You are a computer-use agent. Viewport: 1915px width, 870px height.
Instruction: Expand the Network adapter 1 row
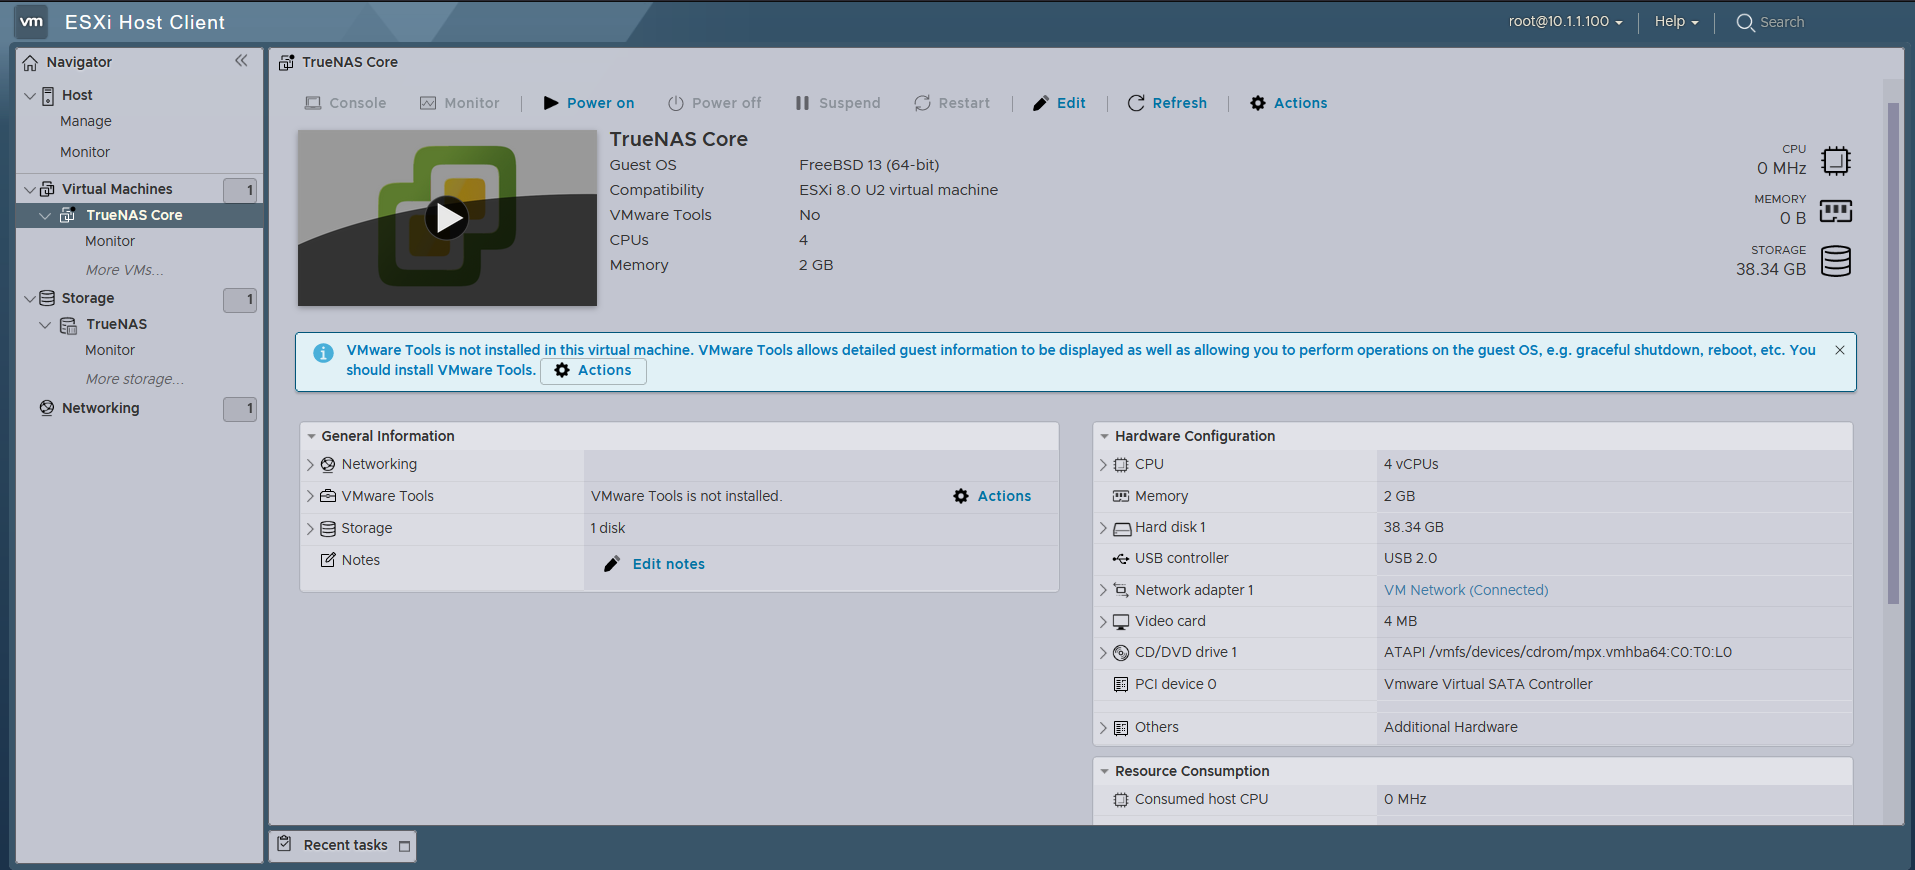[1103, 591]
